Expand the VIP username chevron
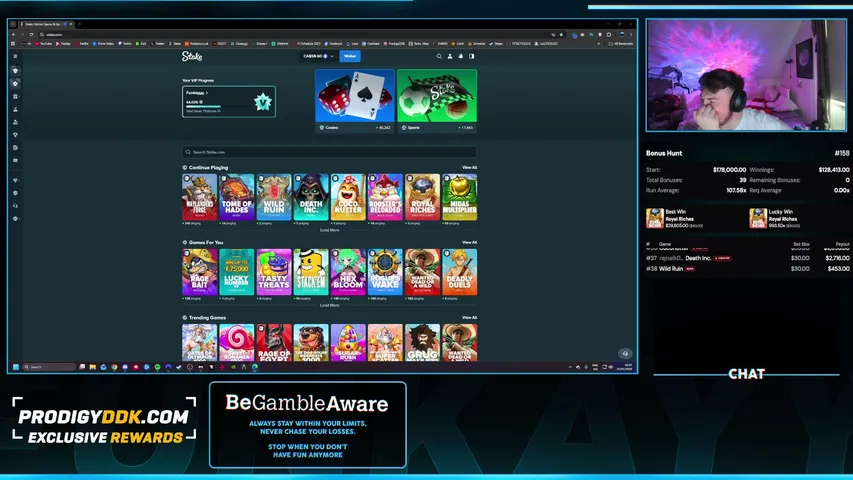 pyautogui.click(x=207, y=93)
